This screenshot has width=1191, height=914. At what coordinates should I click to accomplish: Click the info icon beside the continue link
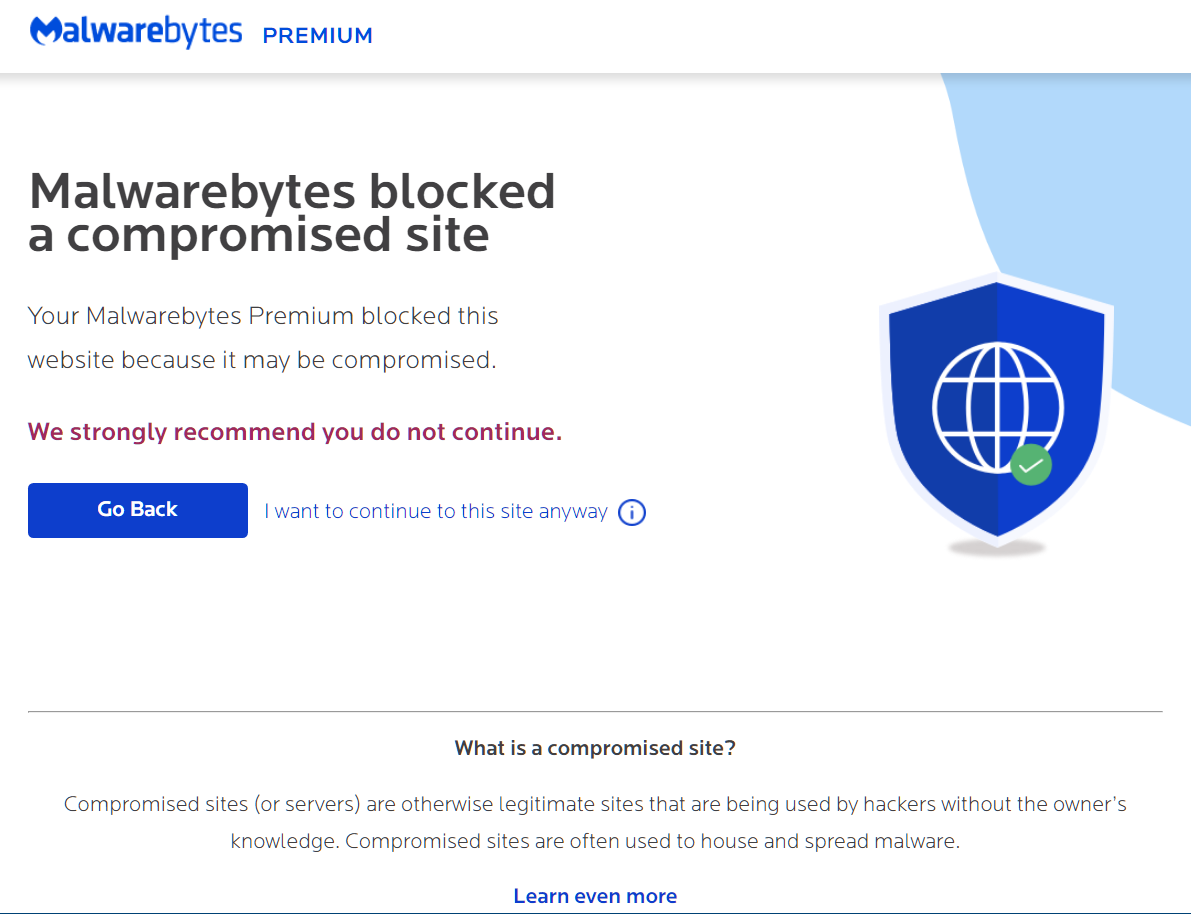pos(632,512)
